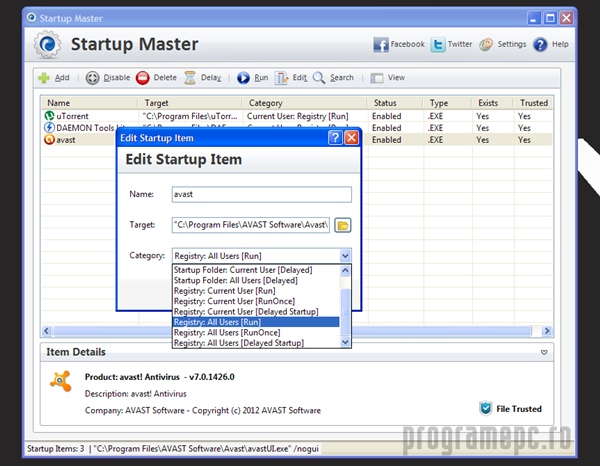Screen dimensions: 600x466
Task: Click list horizontal scroll right arrow
Action: tap(547, 331)
